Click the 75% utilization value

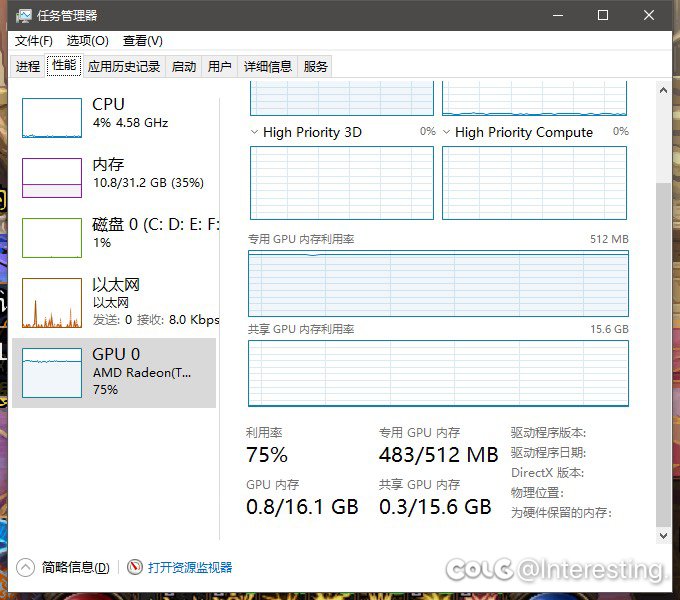click(267, 455)
